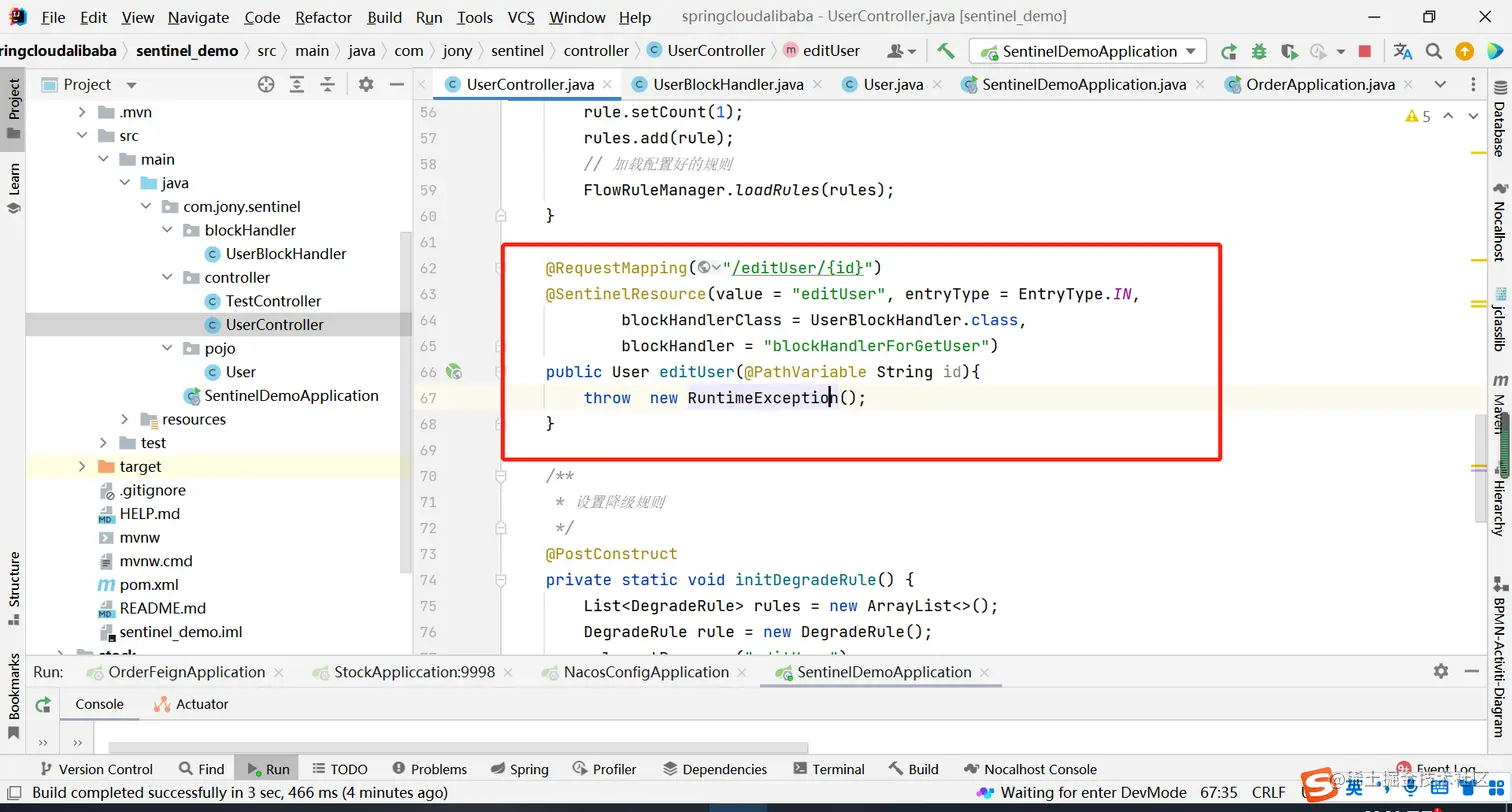Collapse the pojo package
1512x812 pixels.
pyautogui.click(x=168, y=349)
